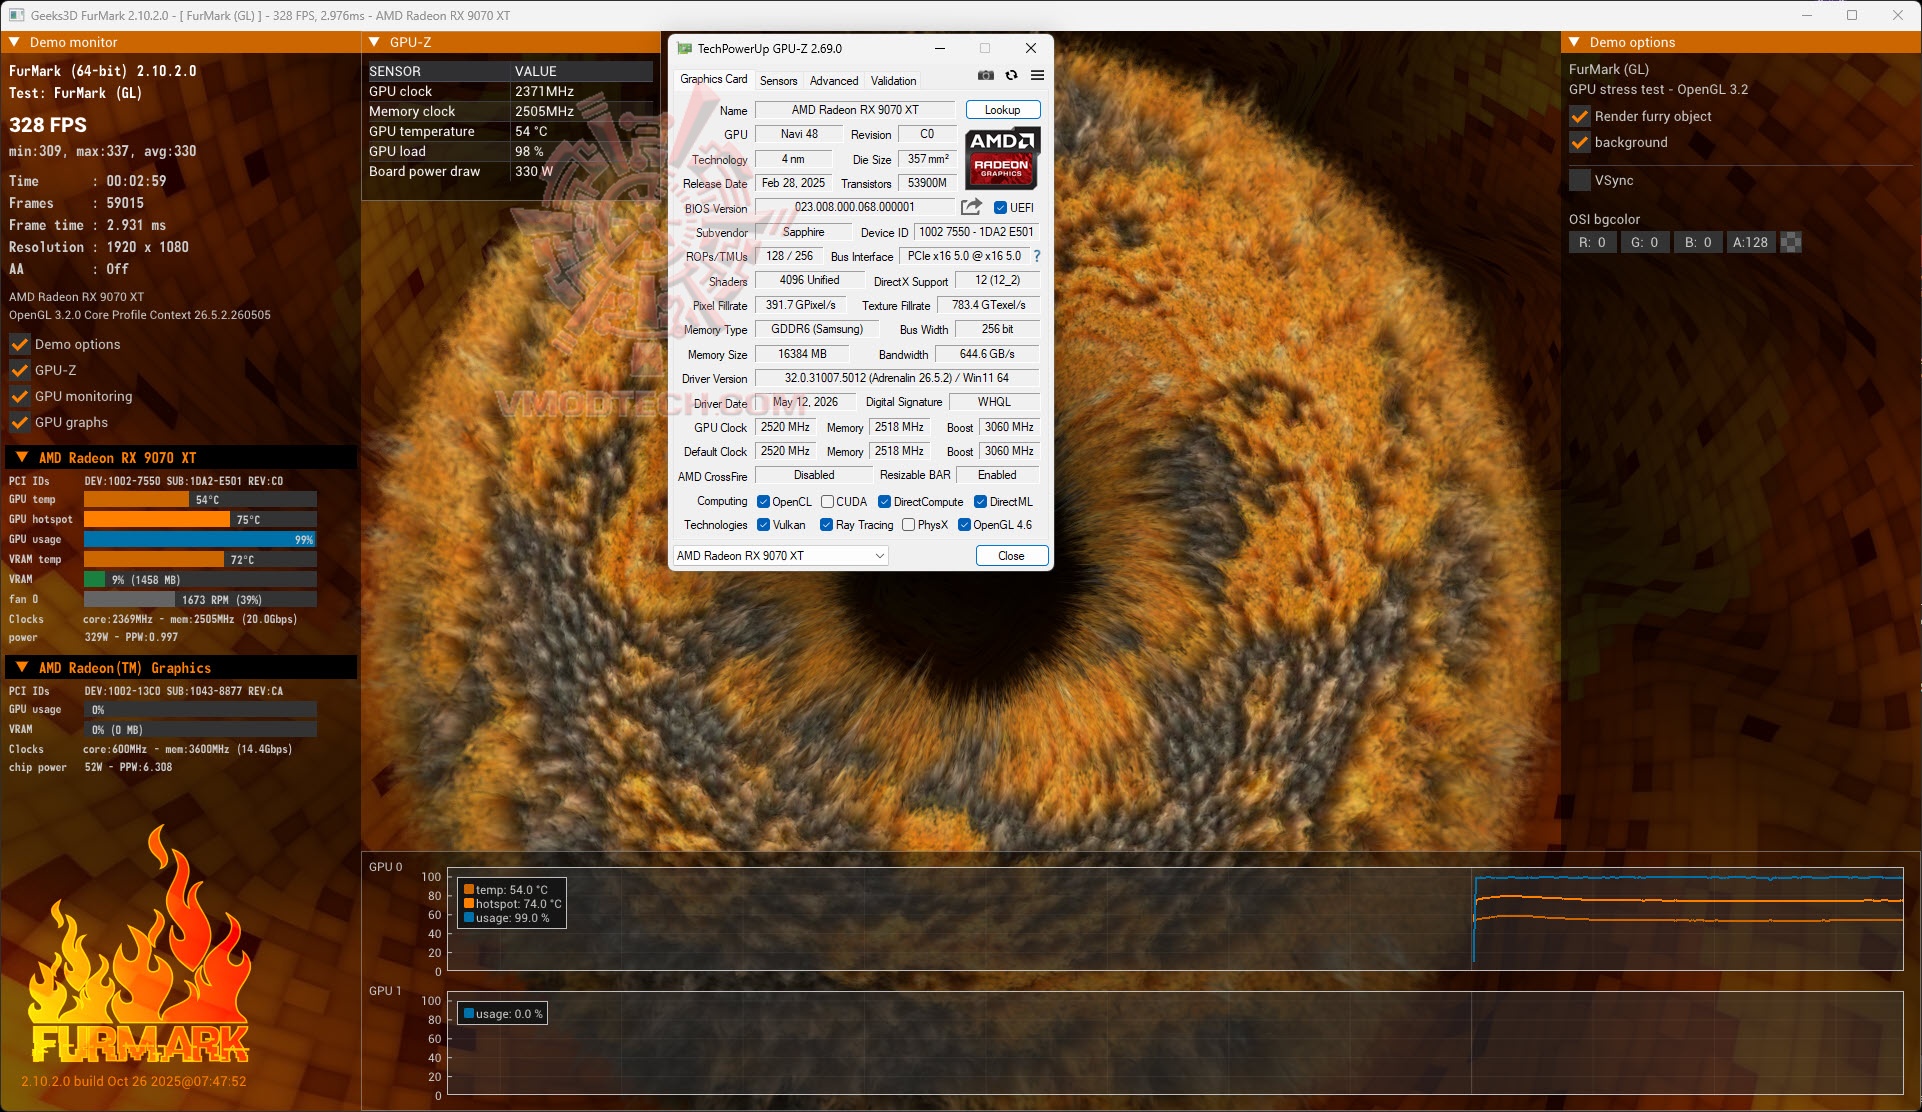Uncheck the GPU graphs checkbox
Screen dimensions: 1922x1112
click(x=19, y=422)
